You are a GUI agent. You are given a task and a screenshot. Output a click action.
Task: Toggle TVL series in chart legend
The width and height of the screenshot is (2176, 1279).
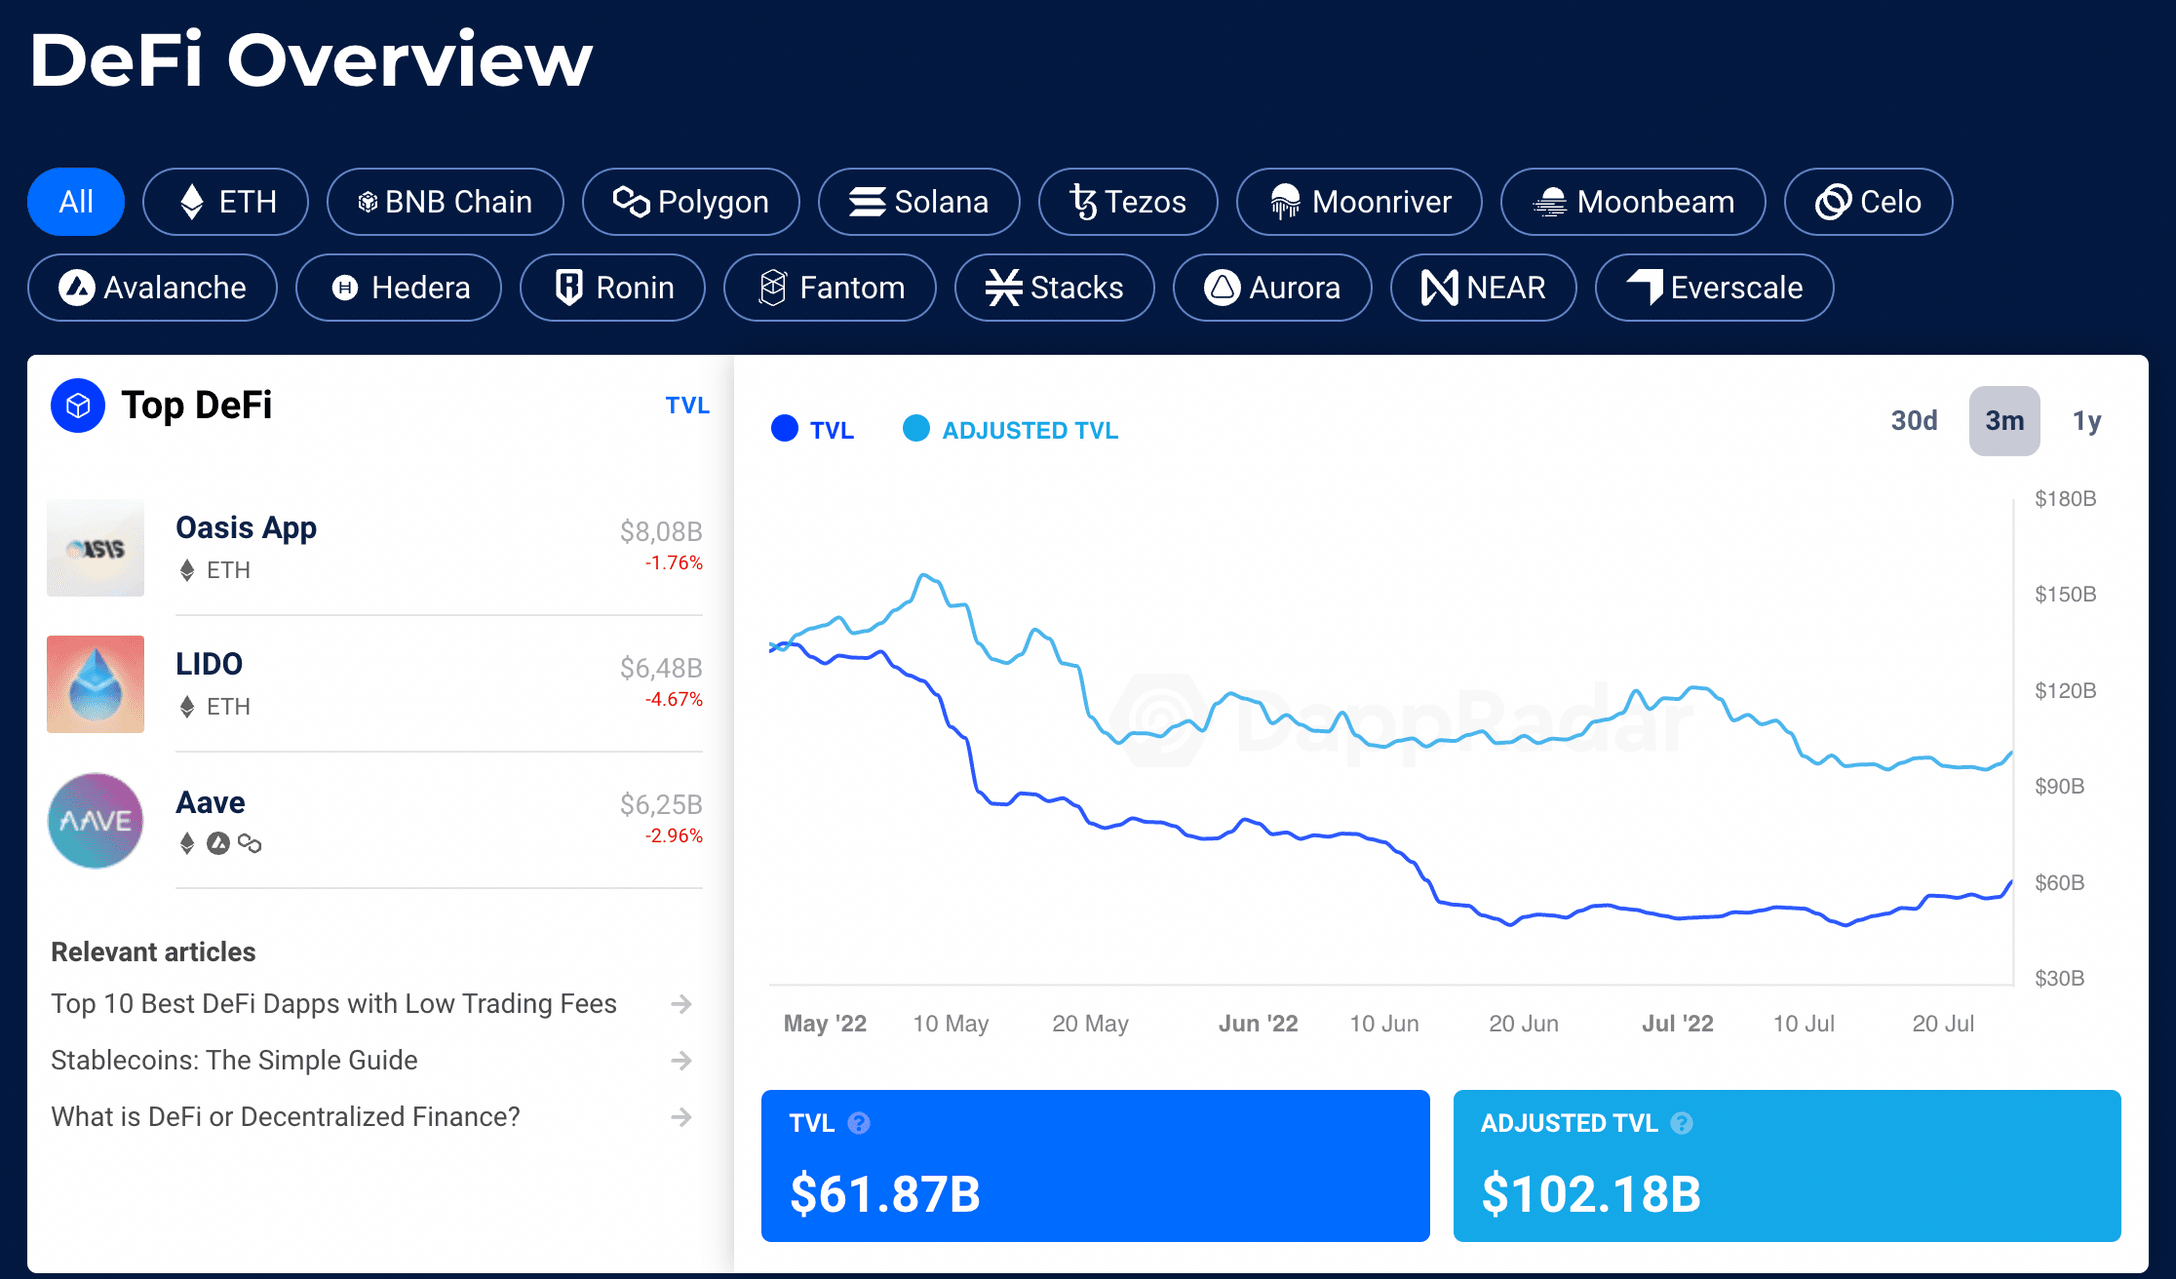click(x=813, y=430)
